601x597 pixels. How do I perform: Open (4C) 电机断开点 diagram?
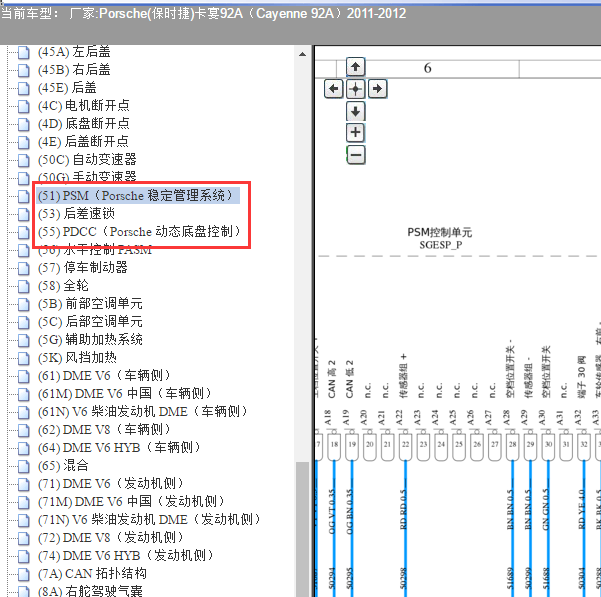pyautogui.click(x=84, y=106)
